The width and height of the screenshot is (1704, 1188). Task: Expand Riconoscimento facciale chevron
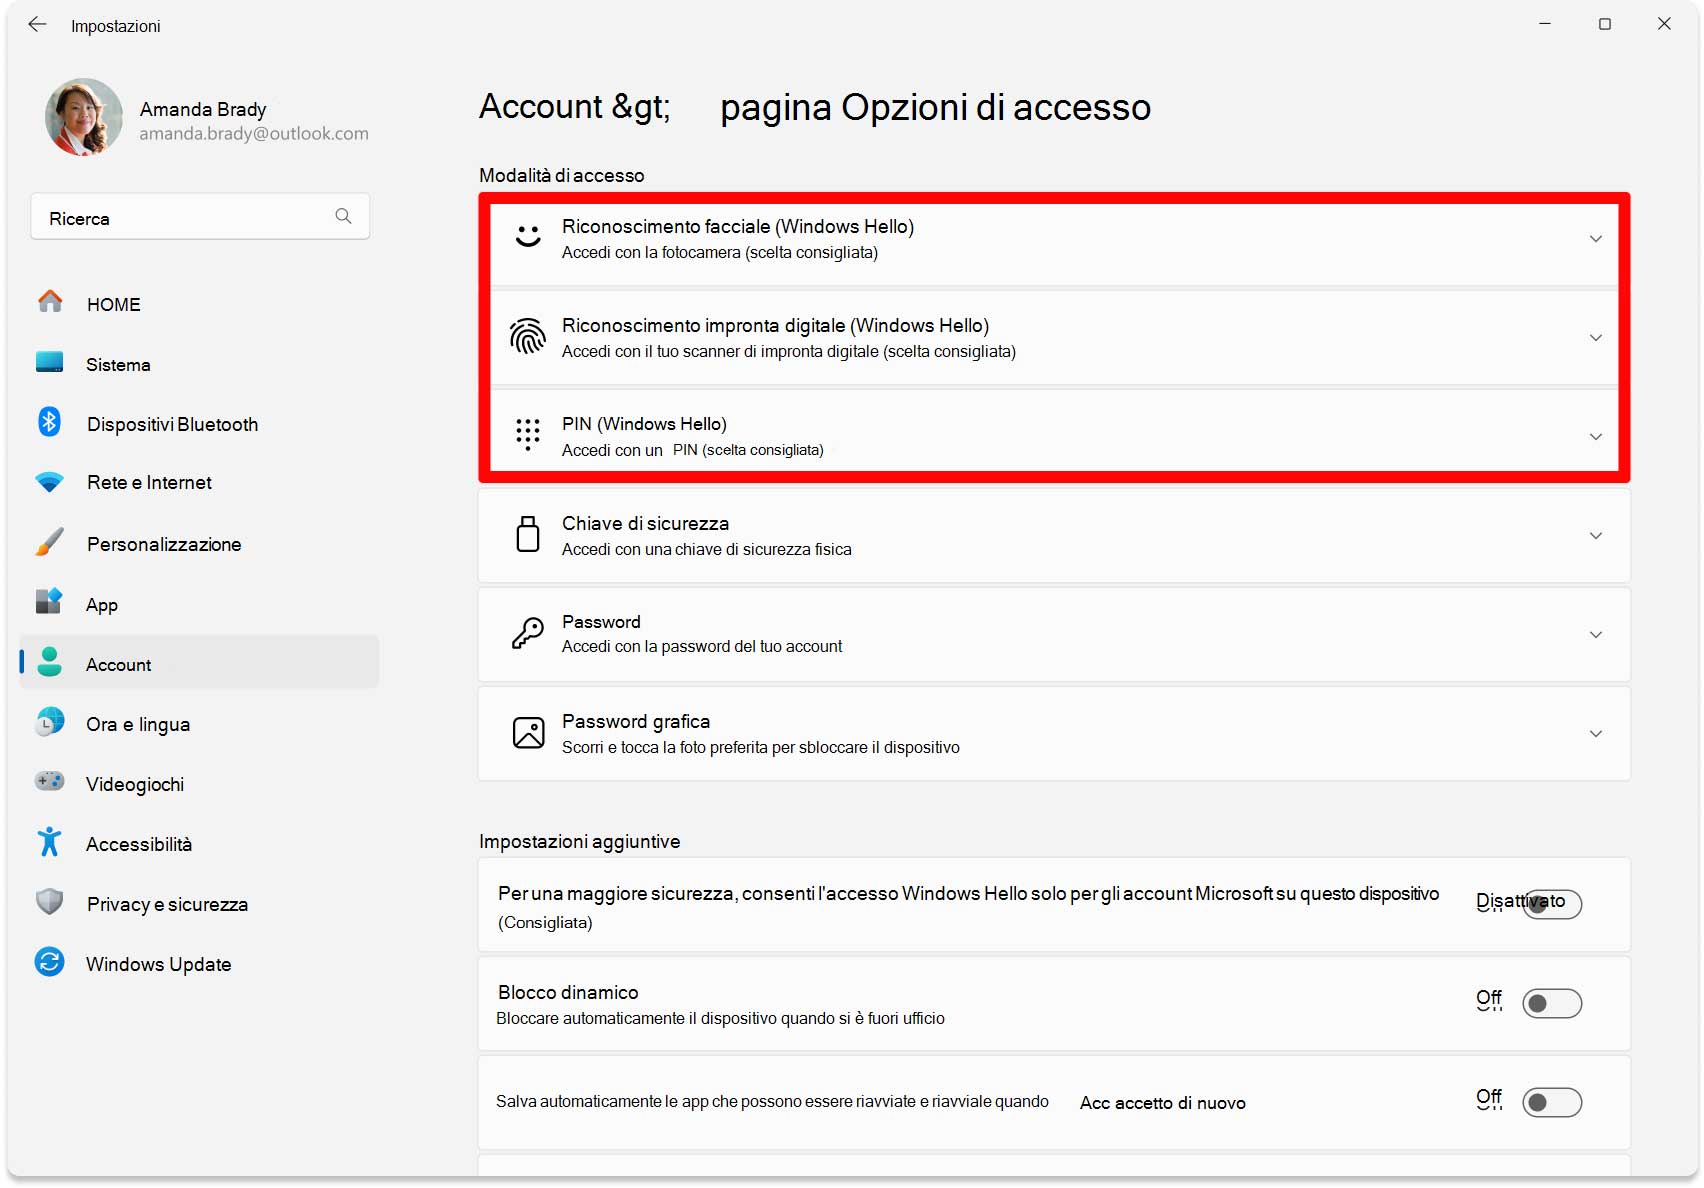click(x=1595, y=239)
